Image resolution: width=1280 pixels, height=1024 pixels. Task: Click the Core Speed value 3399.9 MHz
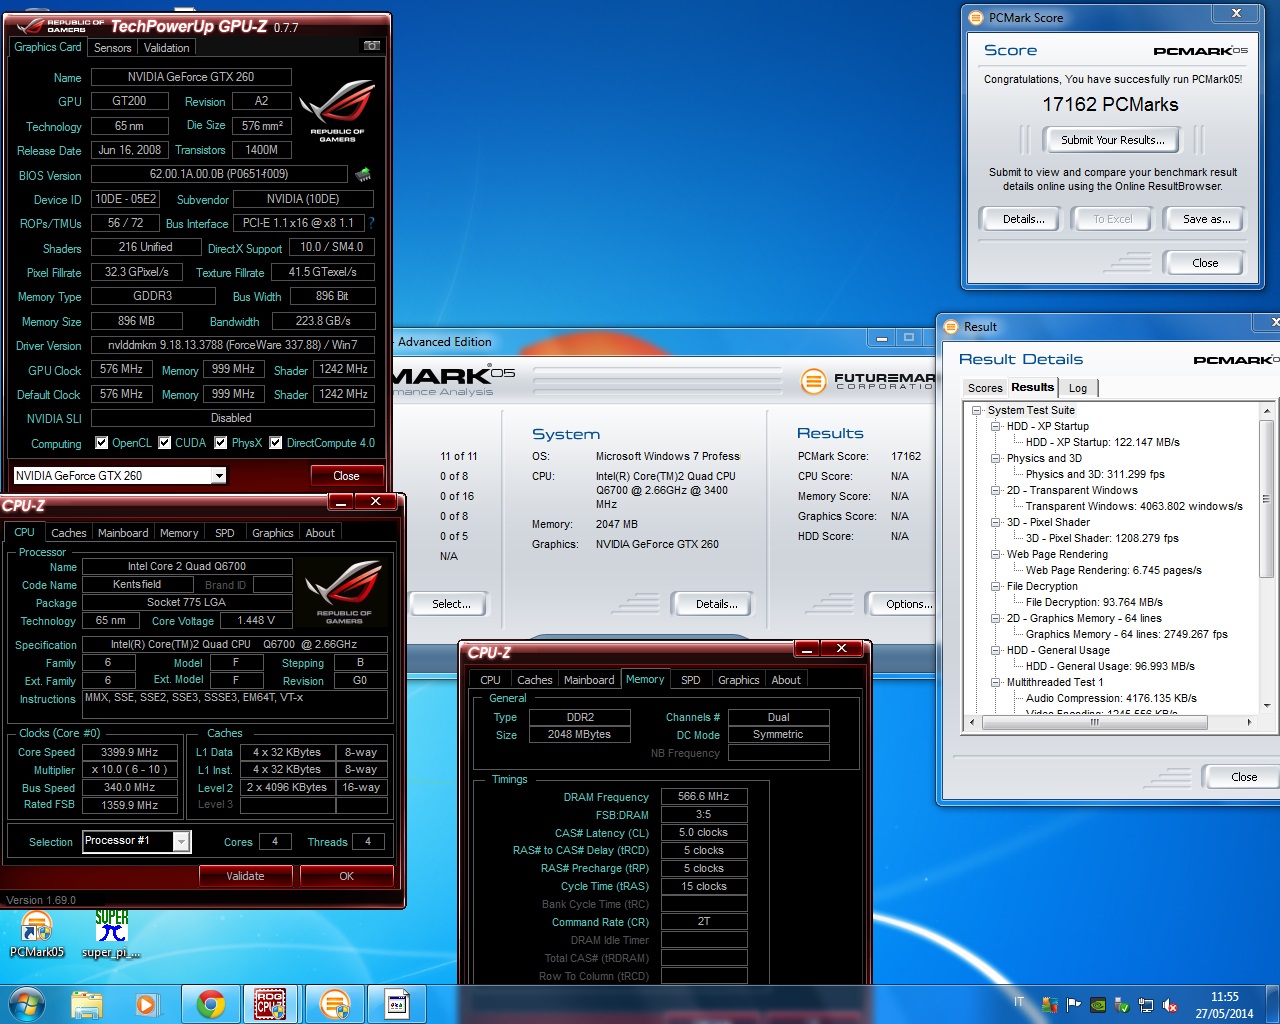(x=130, y=752)
